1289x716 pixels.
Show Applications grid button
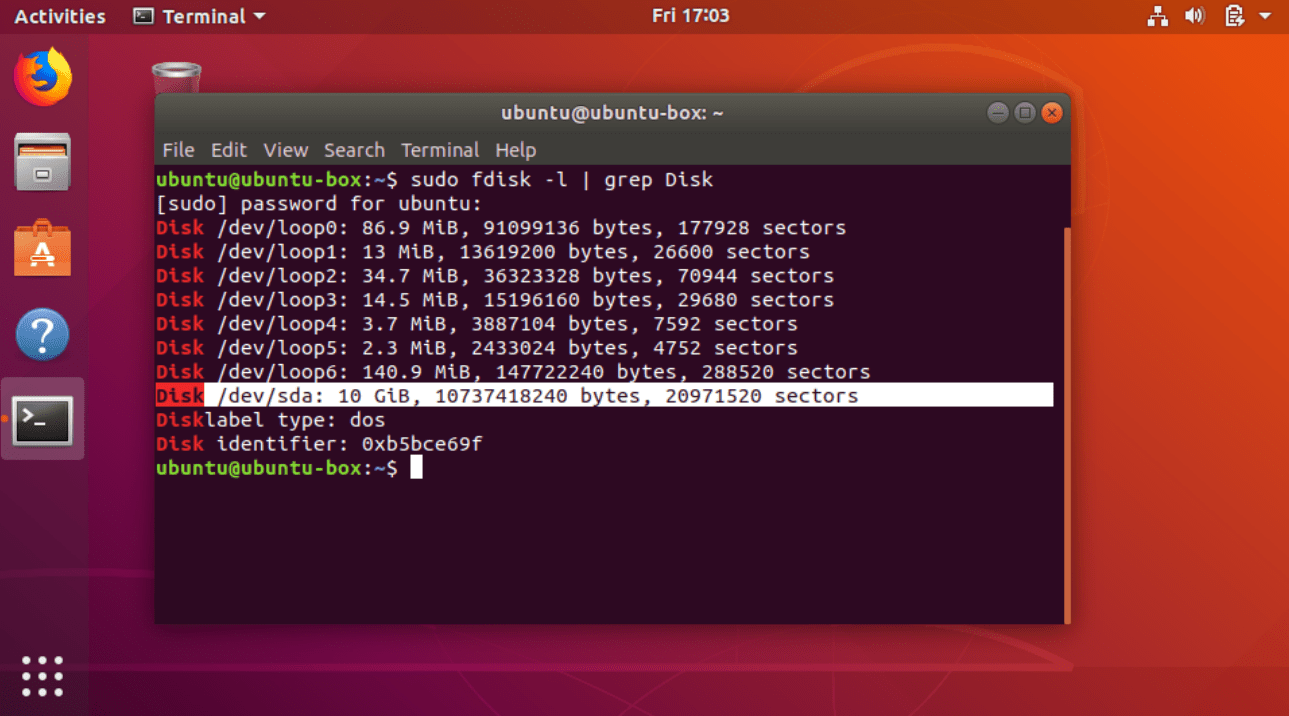tap(43, 677)
